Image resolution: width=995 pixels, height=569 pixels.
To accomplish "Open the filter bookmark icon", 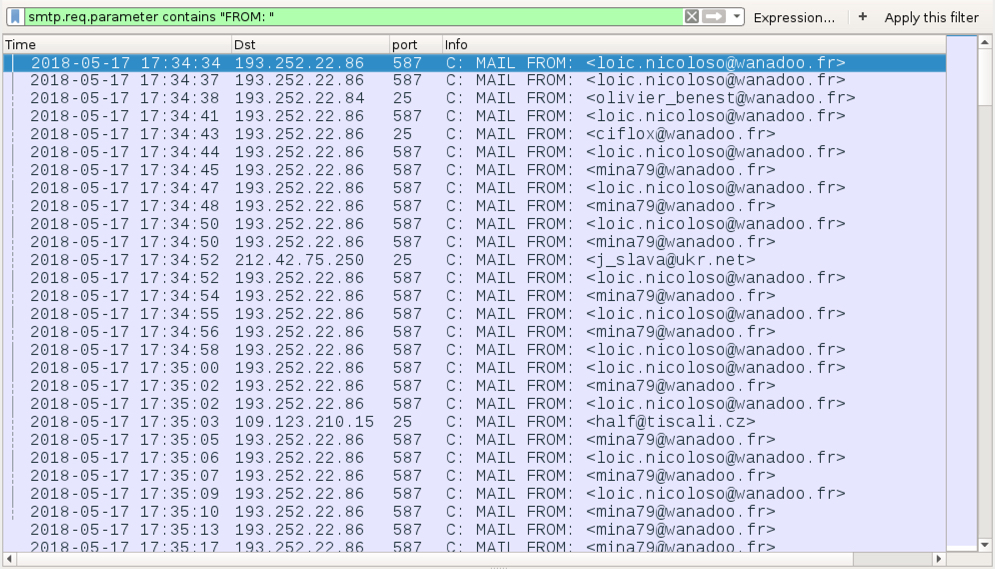I will coord(15,17).
